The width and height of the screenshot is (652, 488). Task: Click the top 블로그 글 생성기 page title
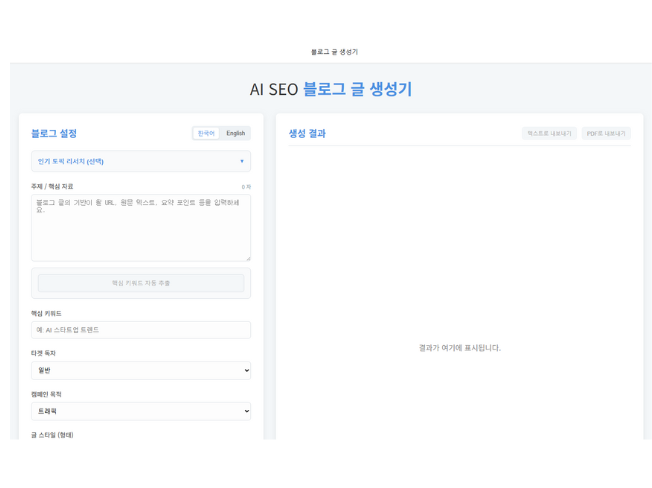pos(334,51)
